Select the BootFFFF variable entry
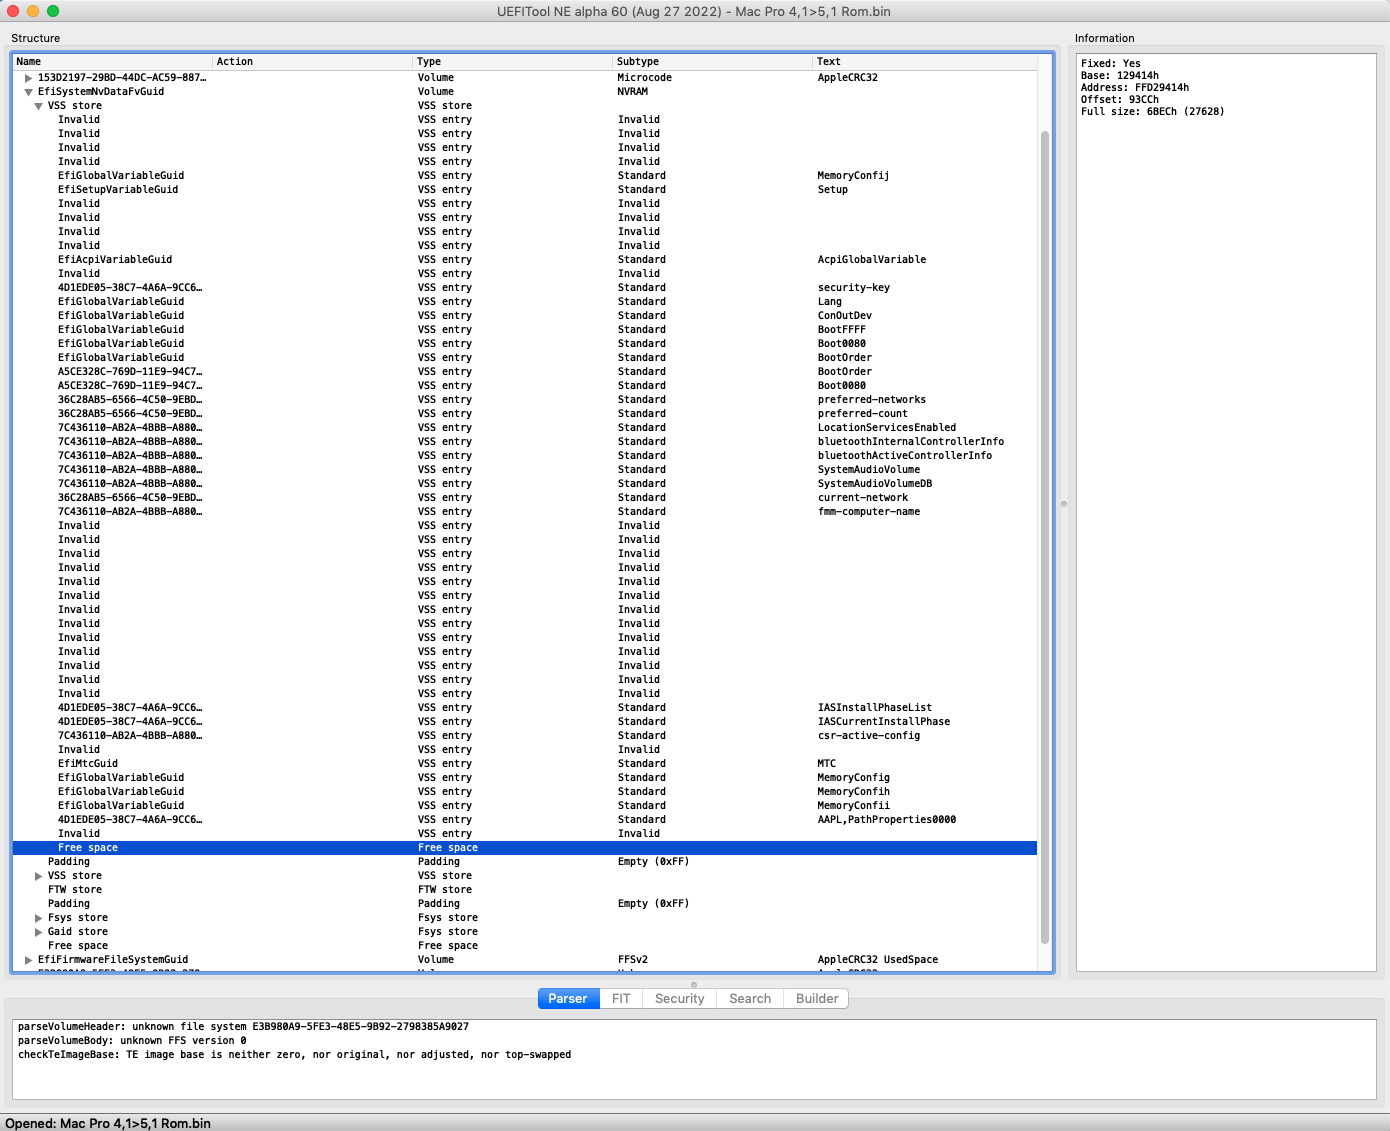This screenshot has height=1131, width=1390. pos(525,330)
